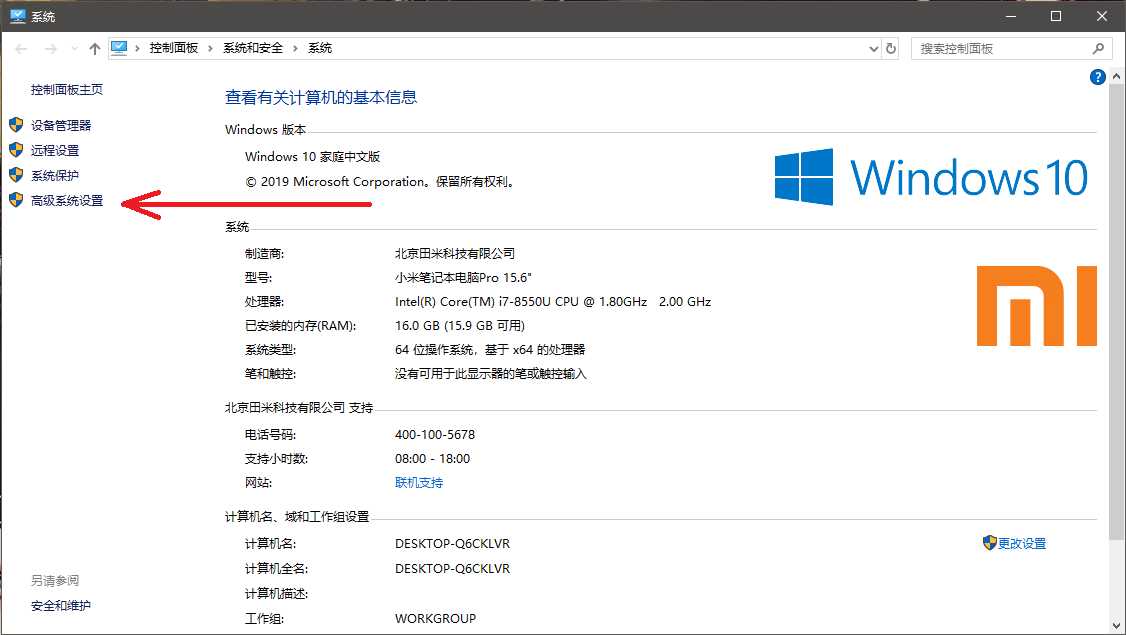Click shield icon beside 设备管理器
This screenshot has width=1126, height=635.
click(16, 125)
